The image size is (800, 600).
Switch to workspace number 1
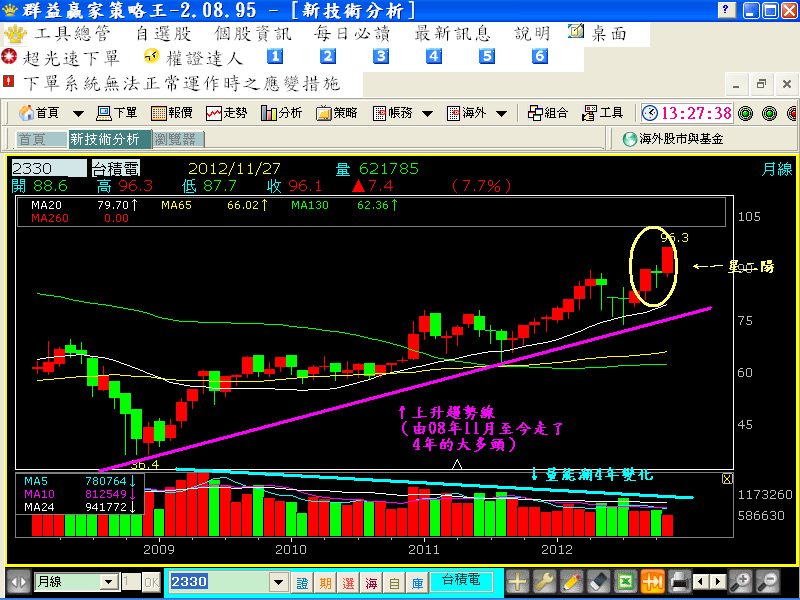pos(275,56)
